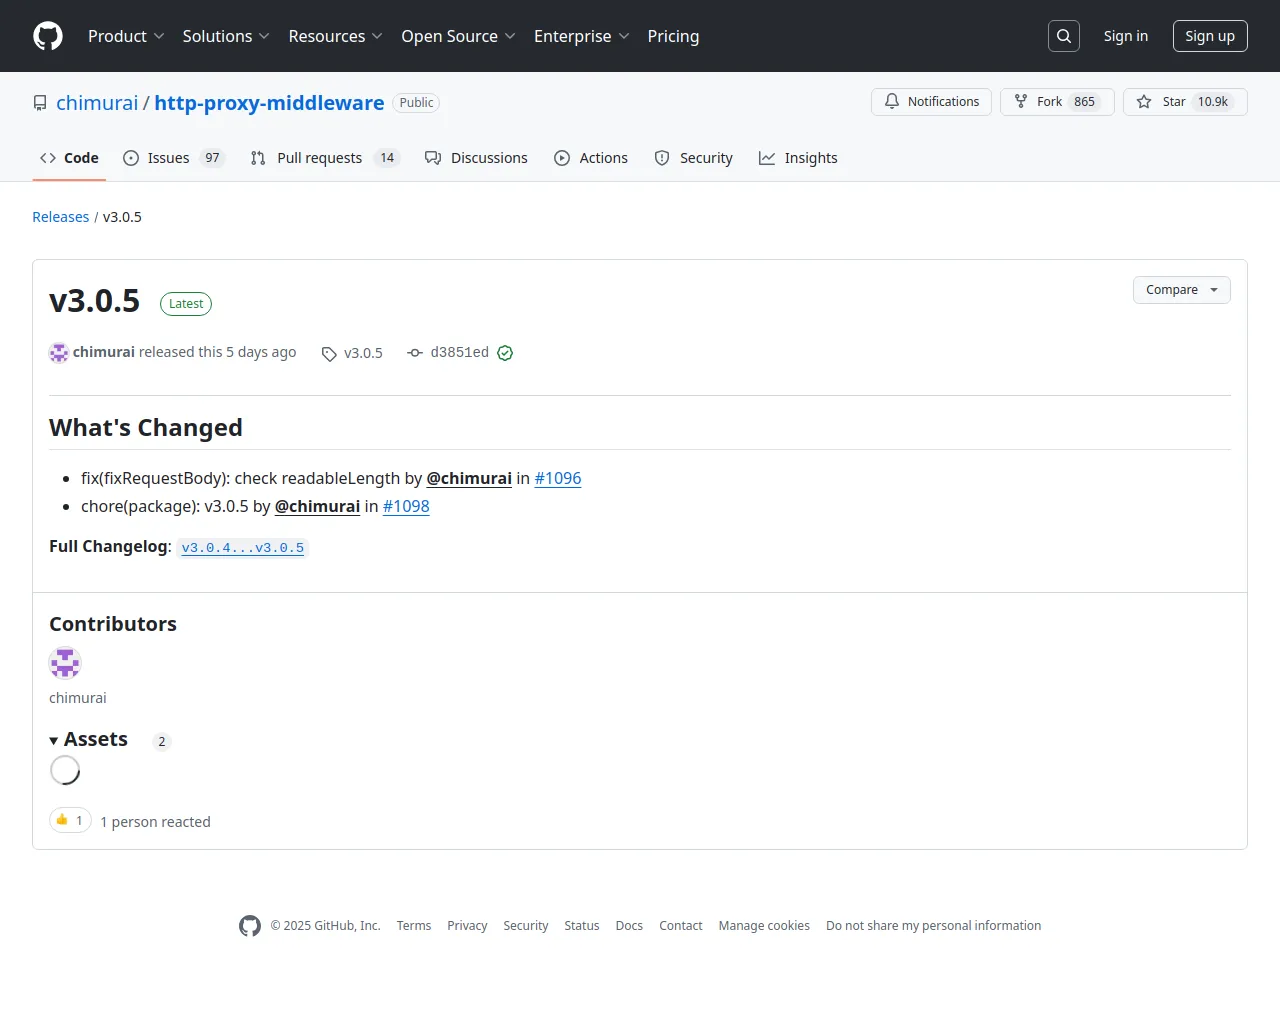Click the repository icon beside chimurai
Screen dimensions: 1280x1024
tap(40, 103)
